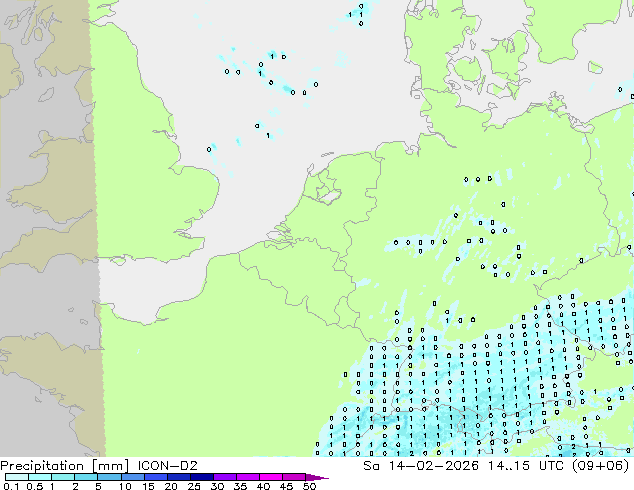The width and height of the screenshot is (634, 490).
Task: Click the 'ICON-D2' model name
Action: (167, 466)
